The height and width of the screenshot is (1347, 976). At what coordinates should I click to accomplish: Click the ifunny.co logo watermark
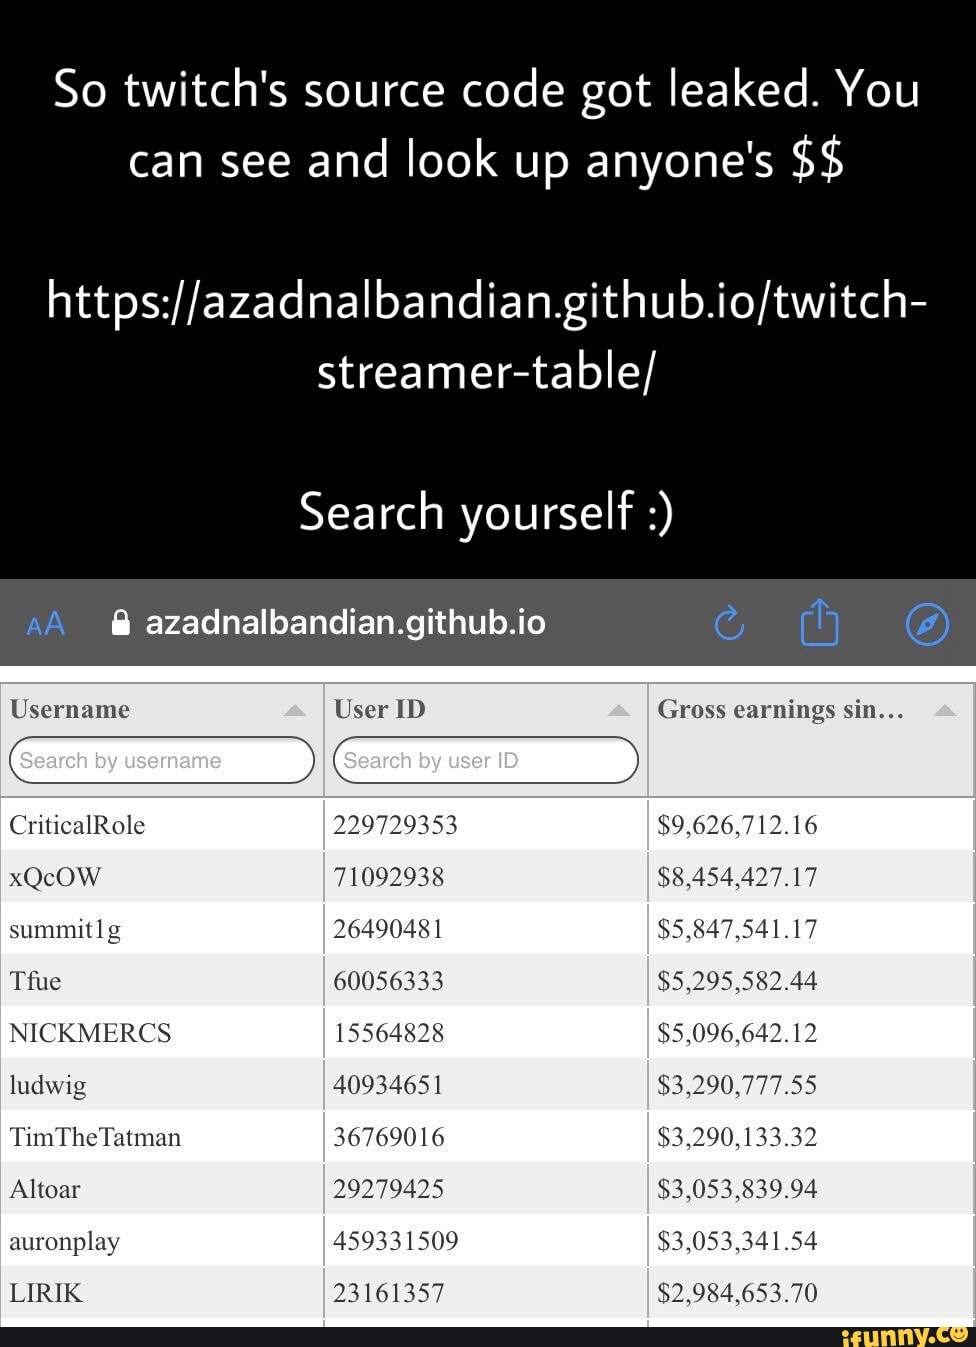[x=905, y=1336]
